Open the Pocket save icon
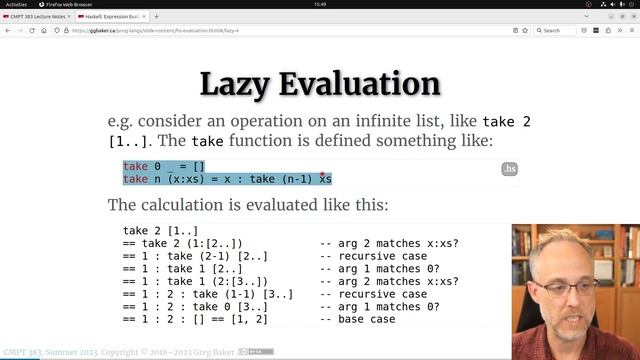The height and width of the screenshot is (360, 640). [x=584, y=31]
